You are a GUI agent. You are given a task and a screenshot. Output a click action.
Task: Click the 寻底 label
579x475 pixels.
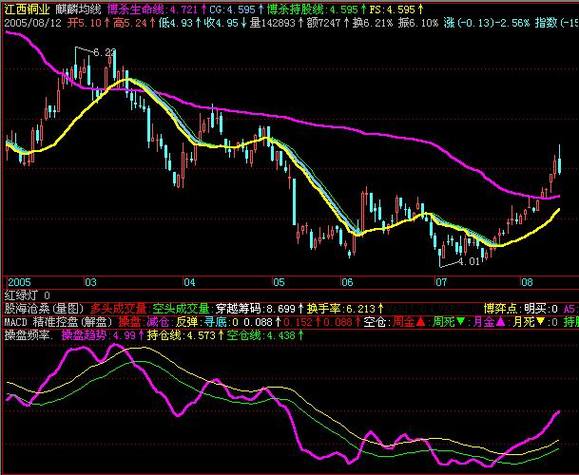(215, 322)
